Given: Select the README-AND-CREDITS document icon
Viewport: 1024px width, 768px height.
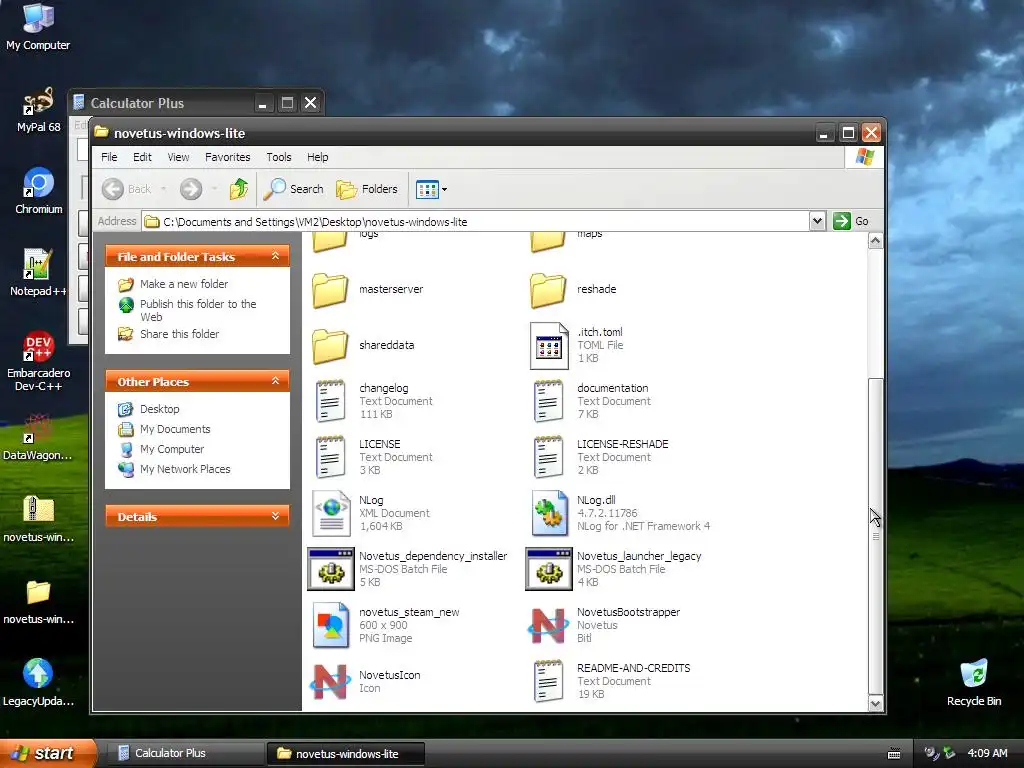Looking at the screenshot, I should (549, 681).
